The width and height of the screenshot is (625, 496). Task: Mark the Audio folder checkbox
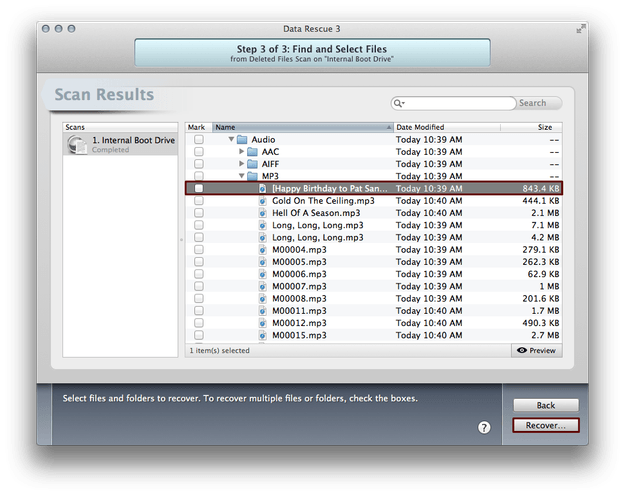(199, 140)
